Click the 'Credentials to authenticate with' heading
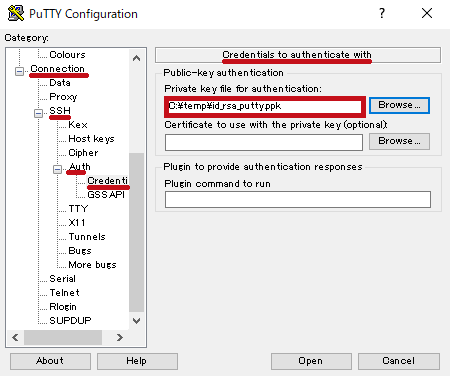 (x=297, y=54)
